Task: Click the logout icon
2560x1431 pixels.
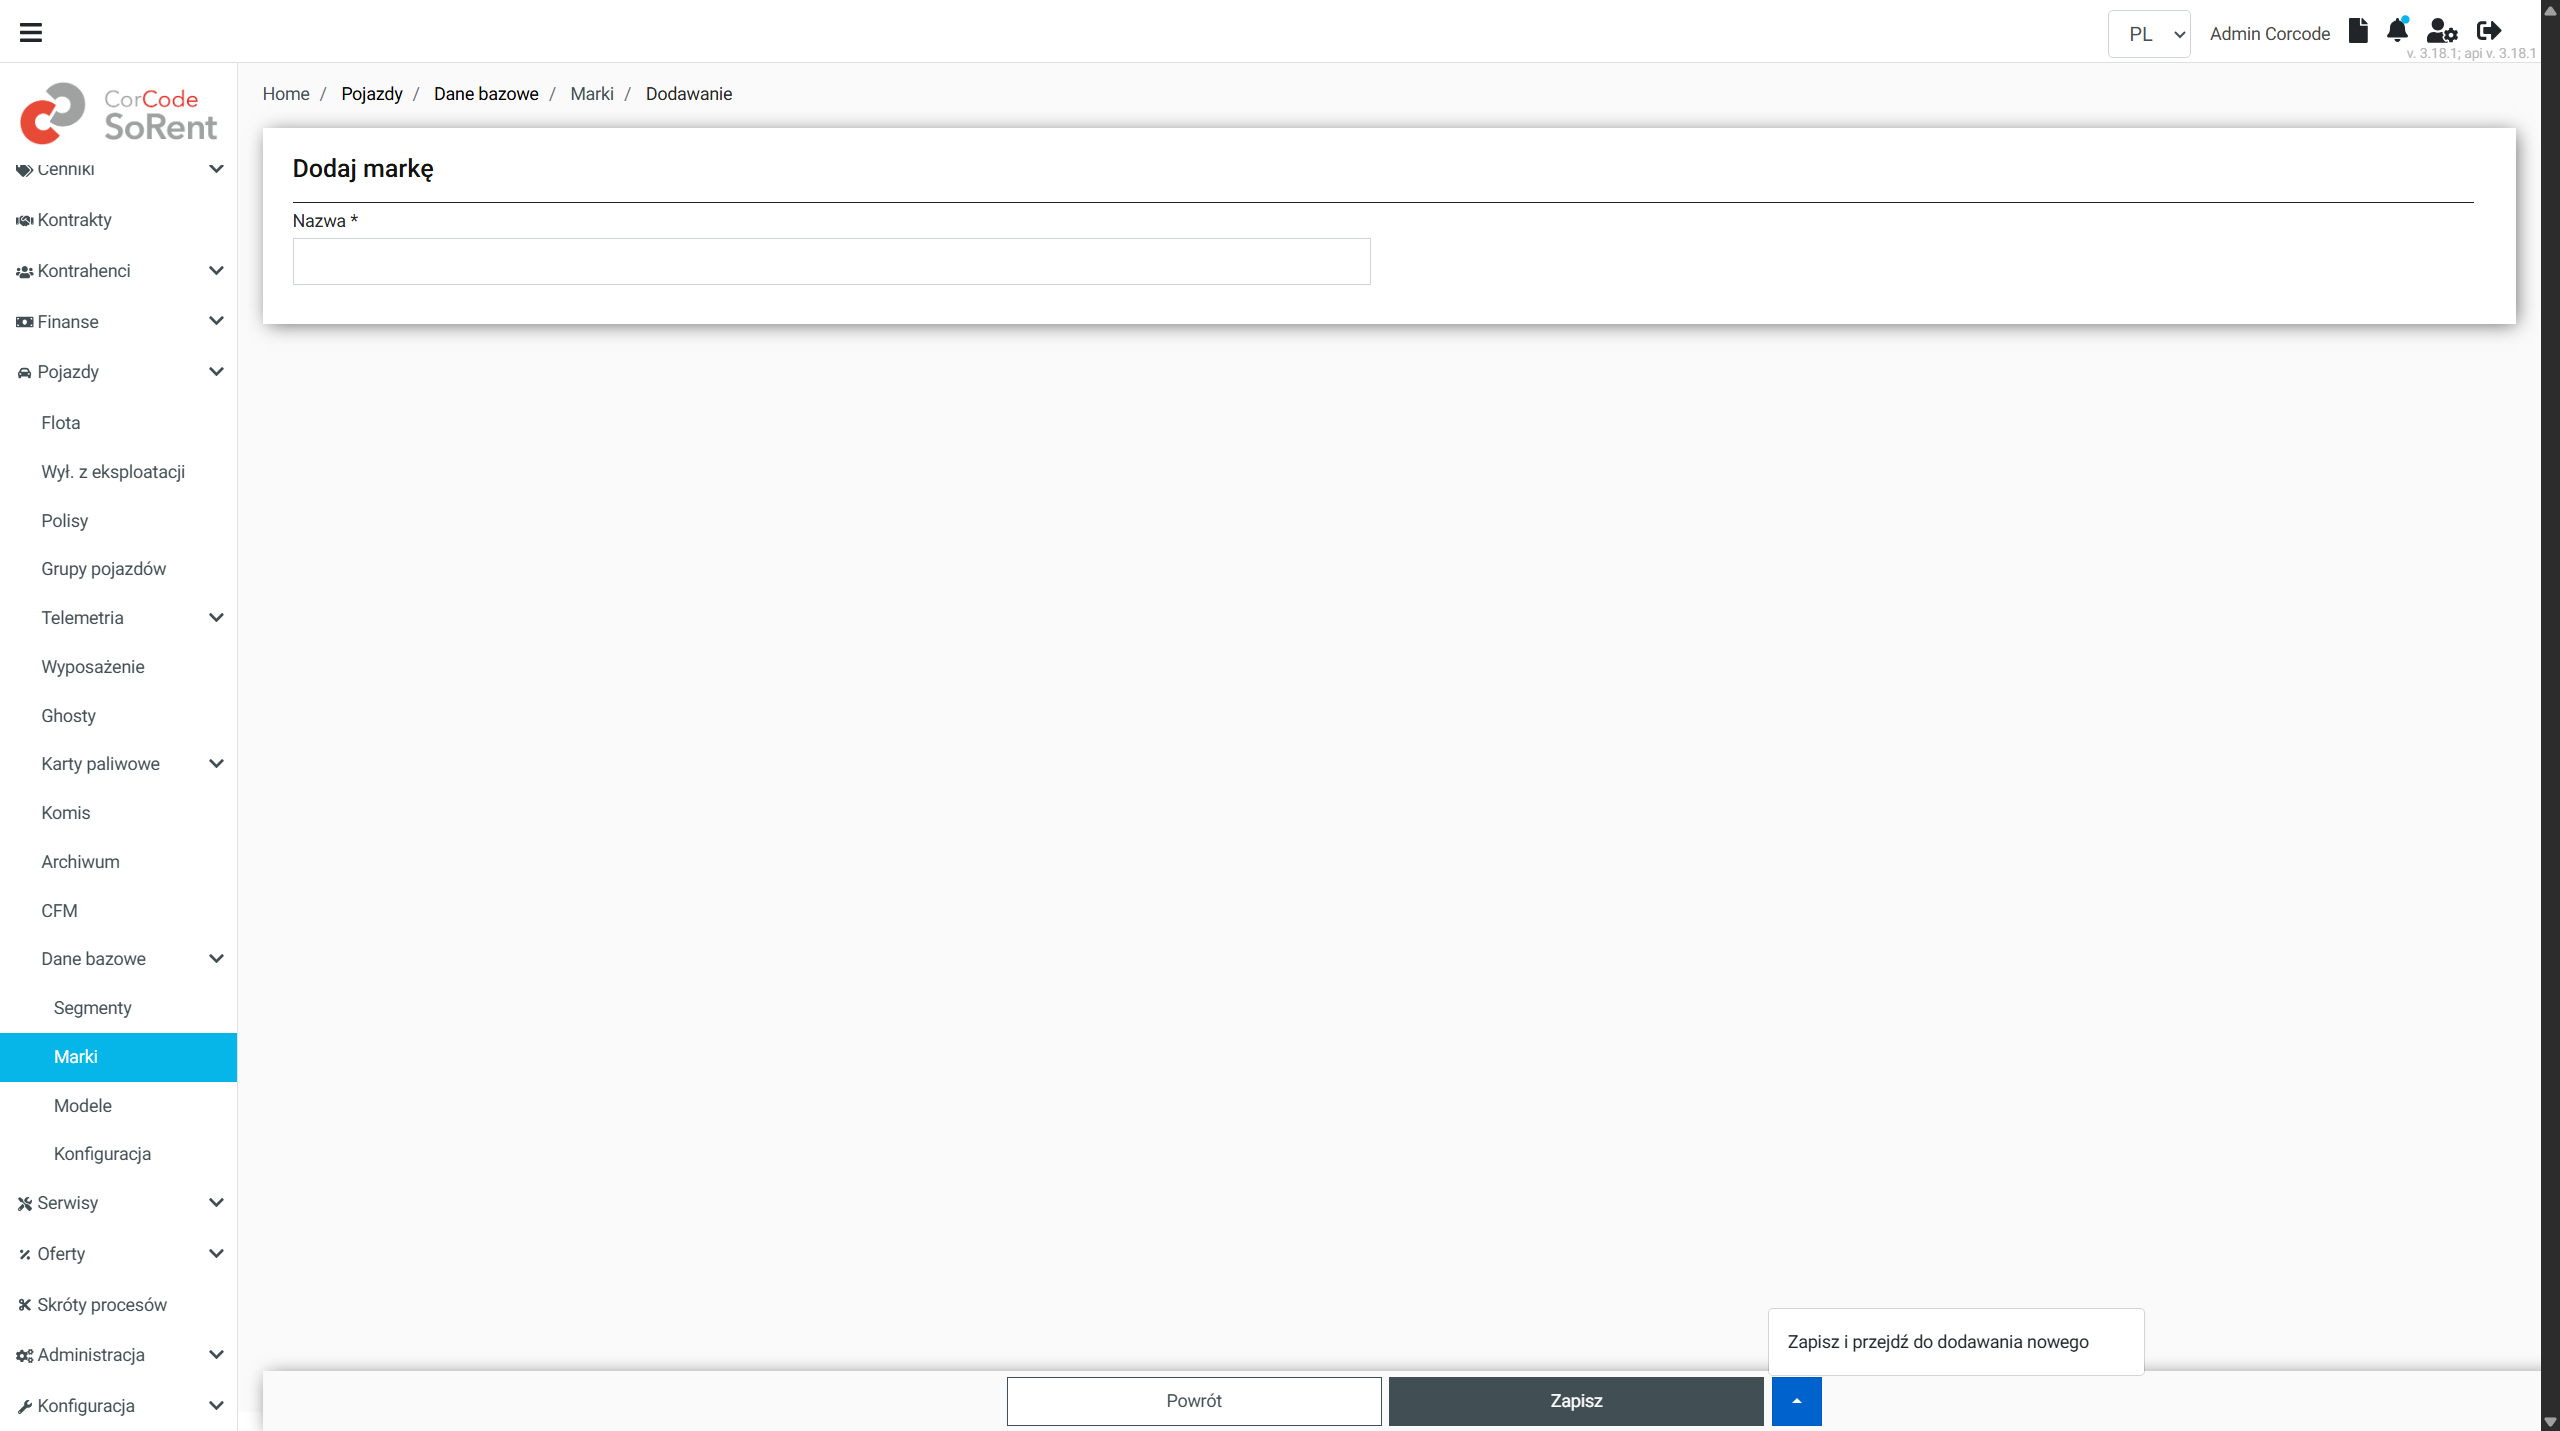Action: (2489, 31)
